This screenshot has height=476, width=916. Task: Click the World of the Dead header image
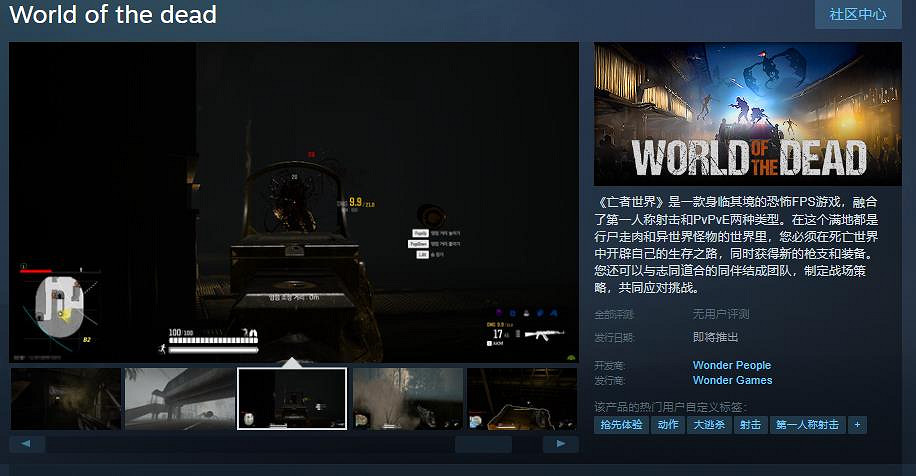748,114
